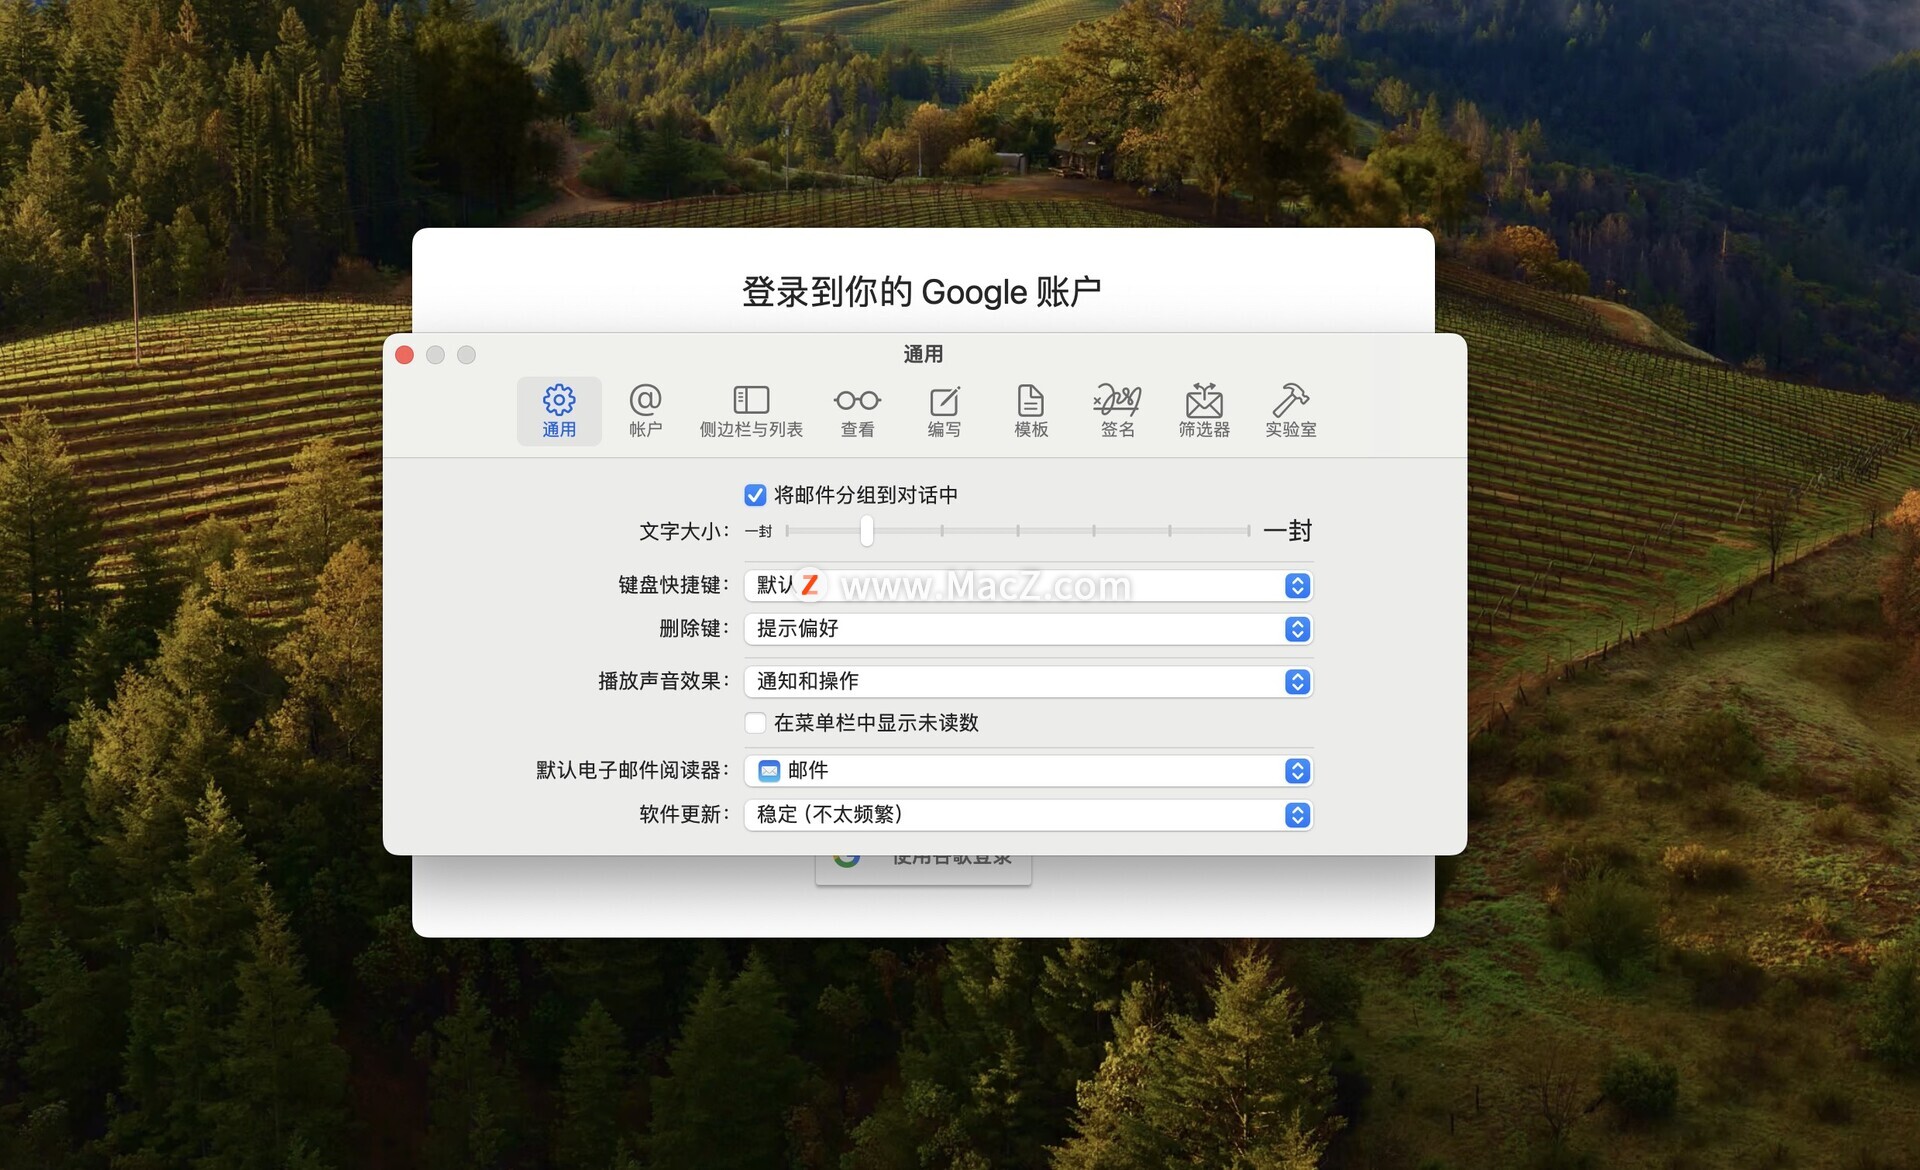
Task: Open the Composing pencil icon tab
Action: coord(944,411)
